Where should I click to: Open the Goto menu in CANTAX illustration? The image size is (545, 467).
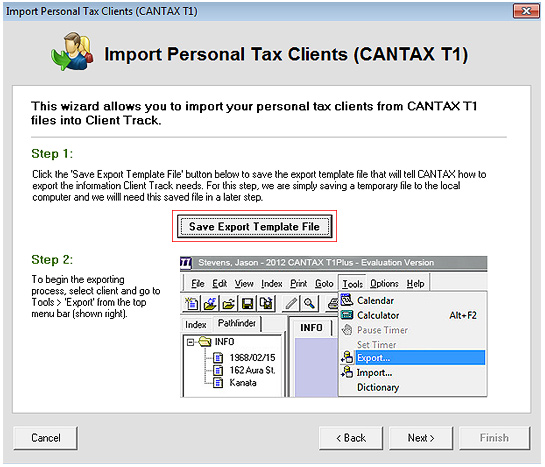[x=324, y=284]
